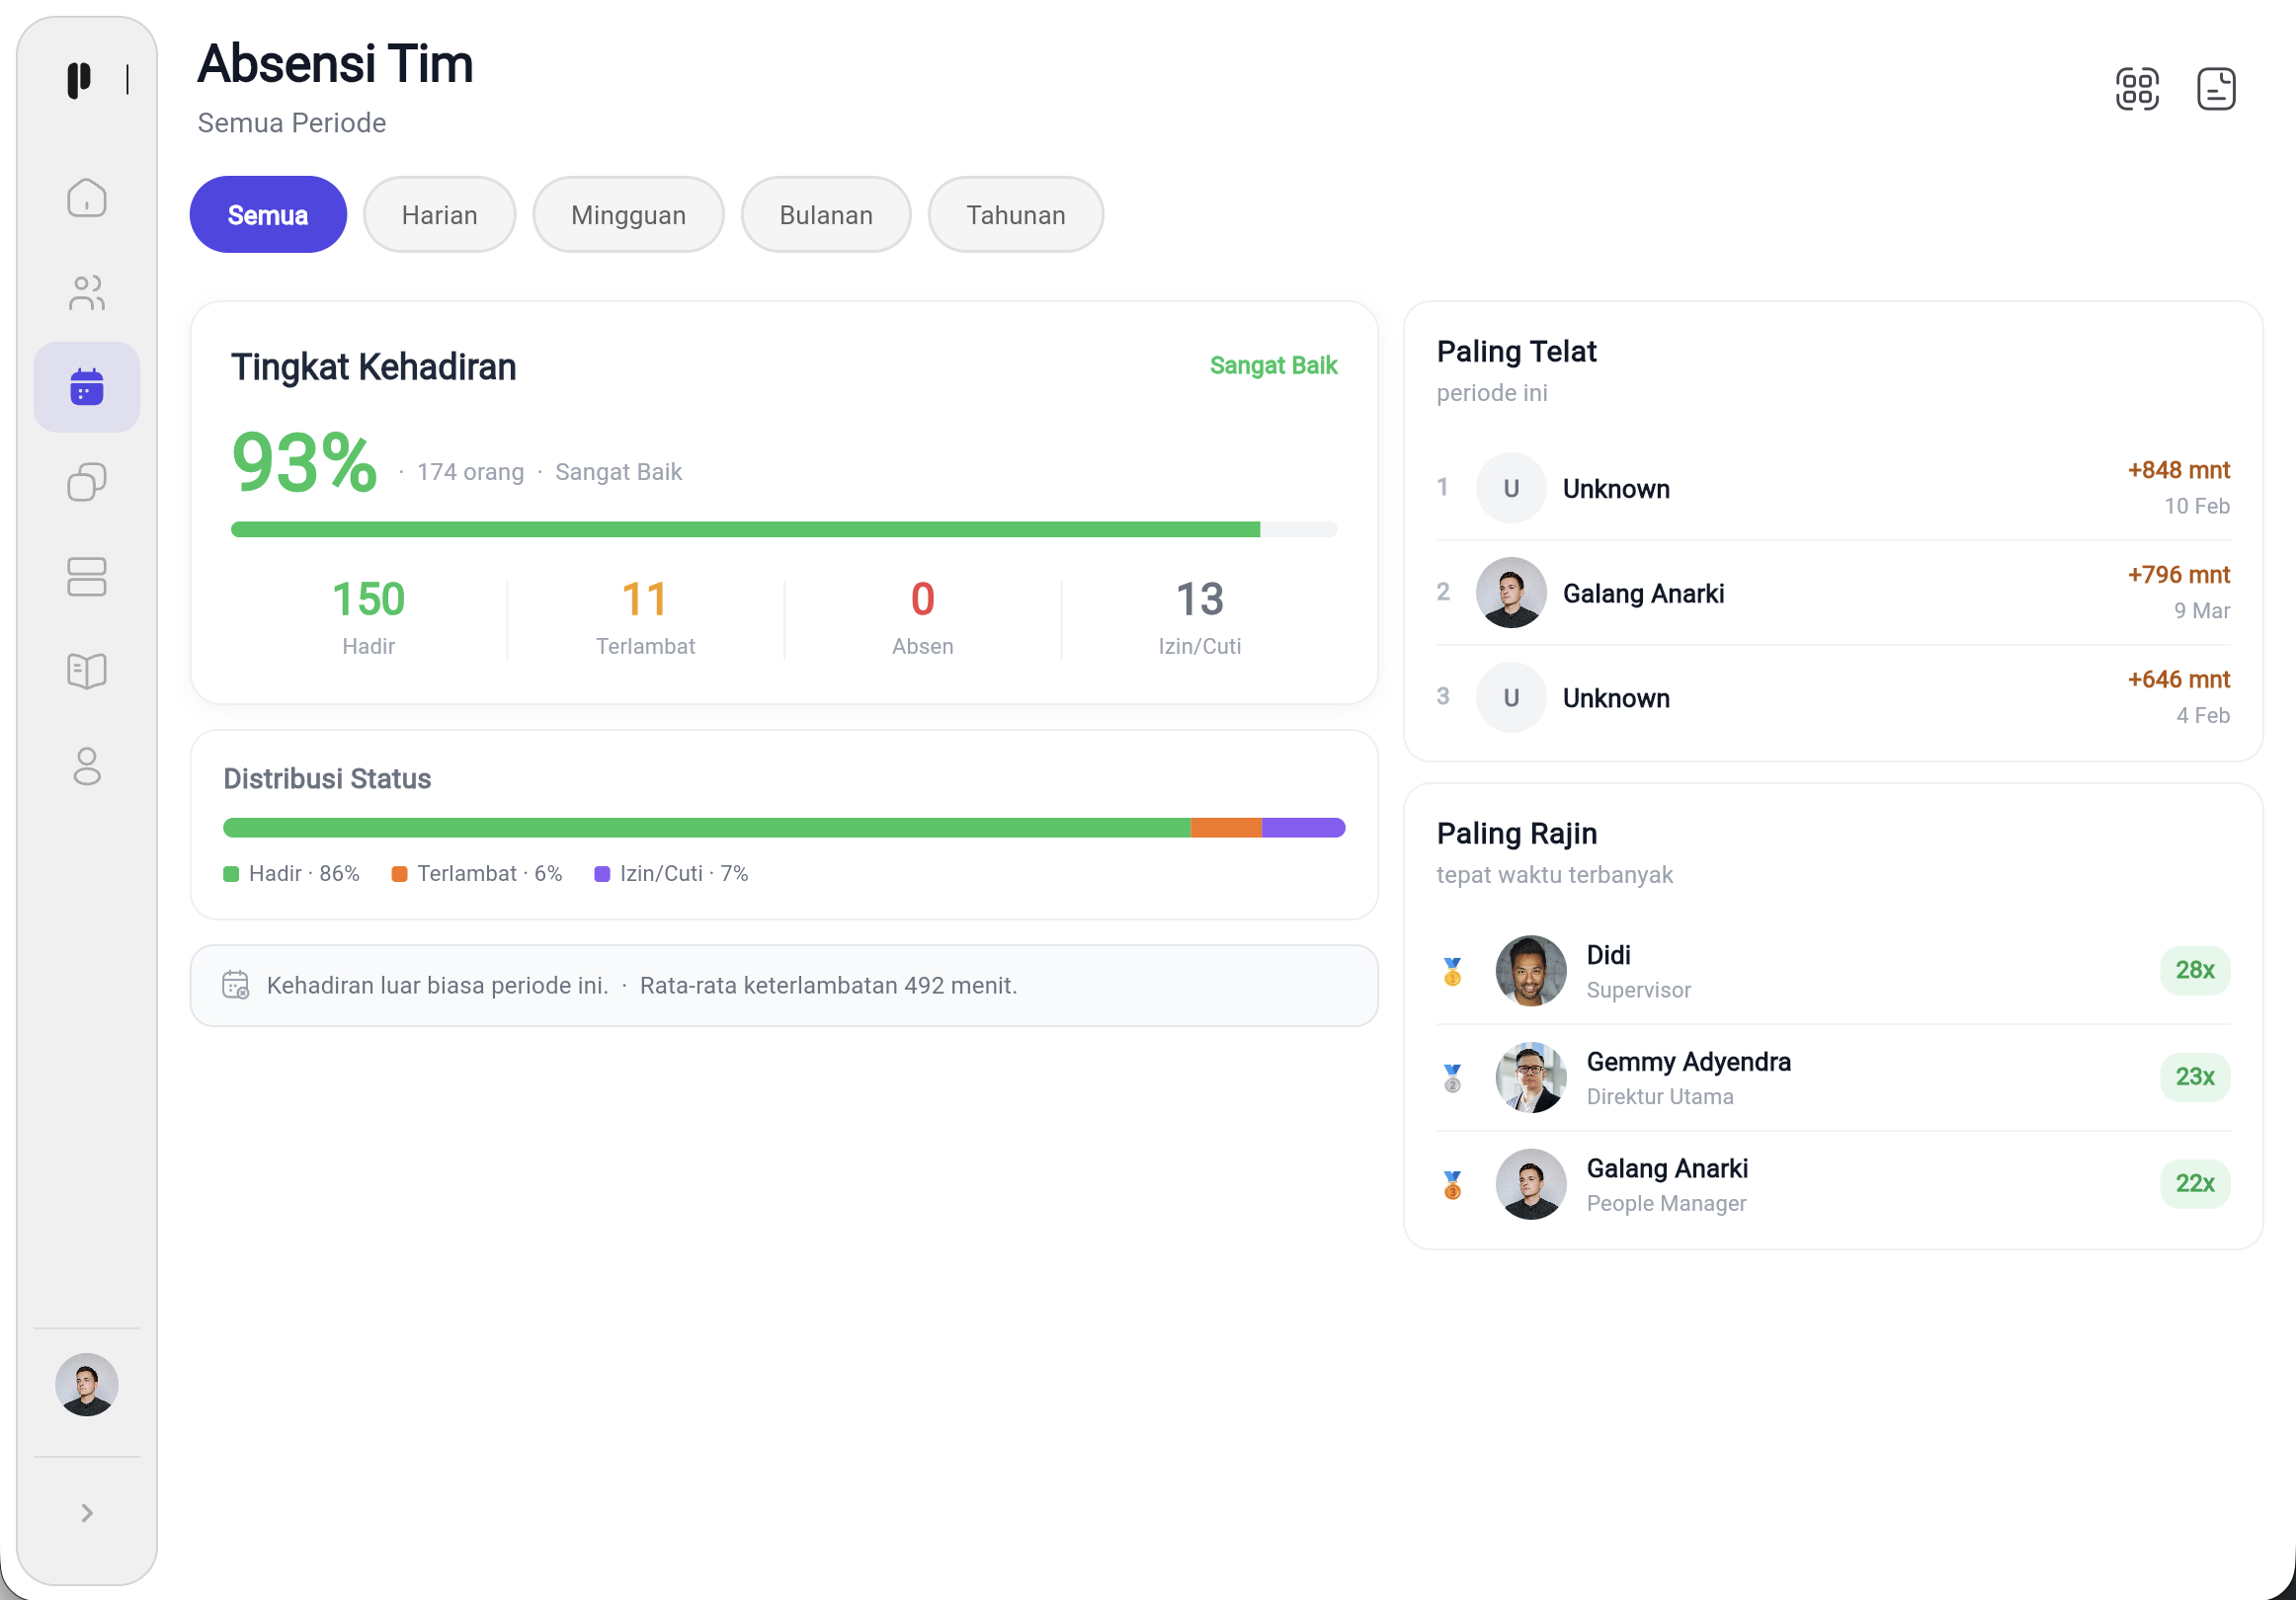Switch to the Tahunan tab
This screenshot has width=2296, height=1600.
click(1015, 215)
